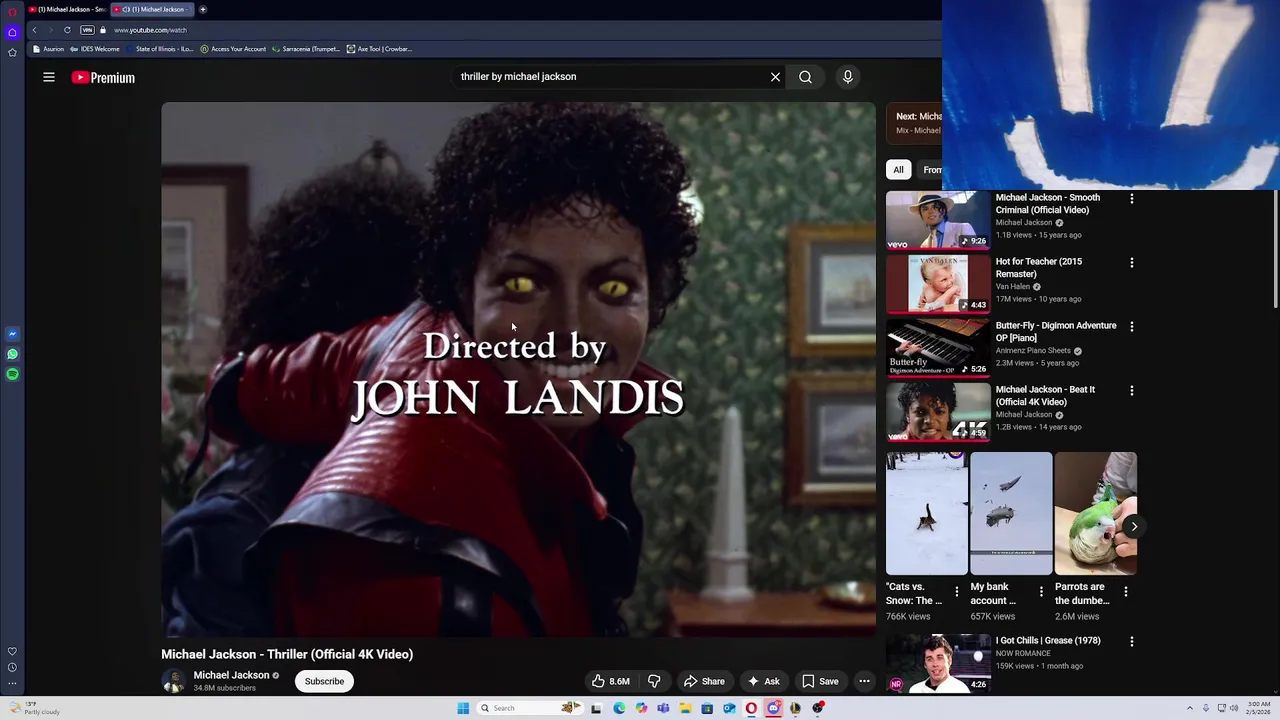This screenshot has width=1280, height=720.
Task: Open the Windows Start menu
Action: click(x=463, y=708)
